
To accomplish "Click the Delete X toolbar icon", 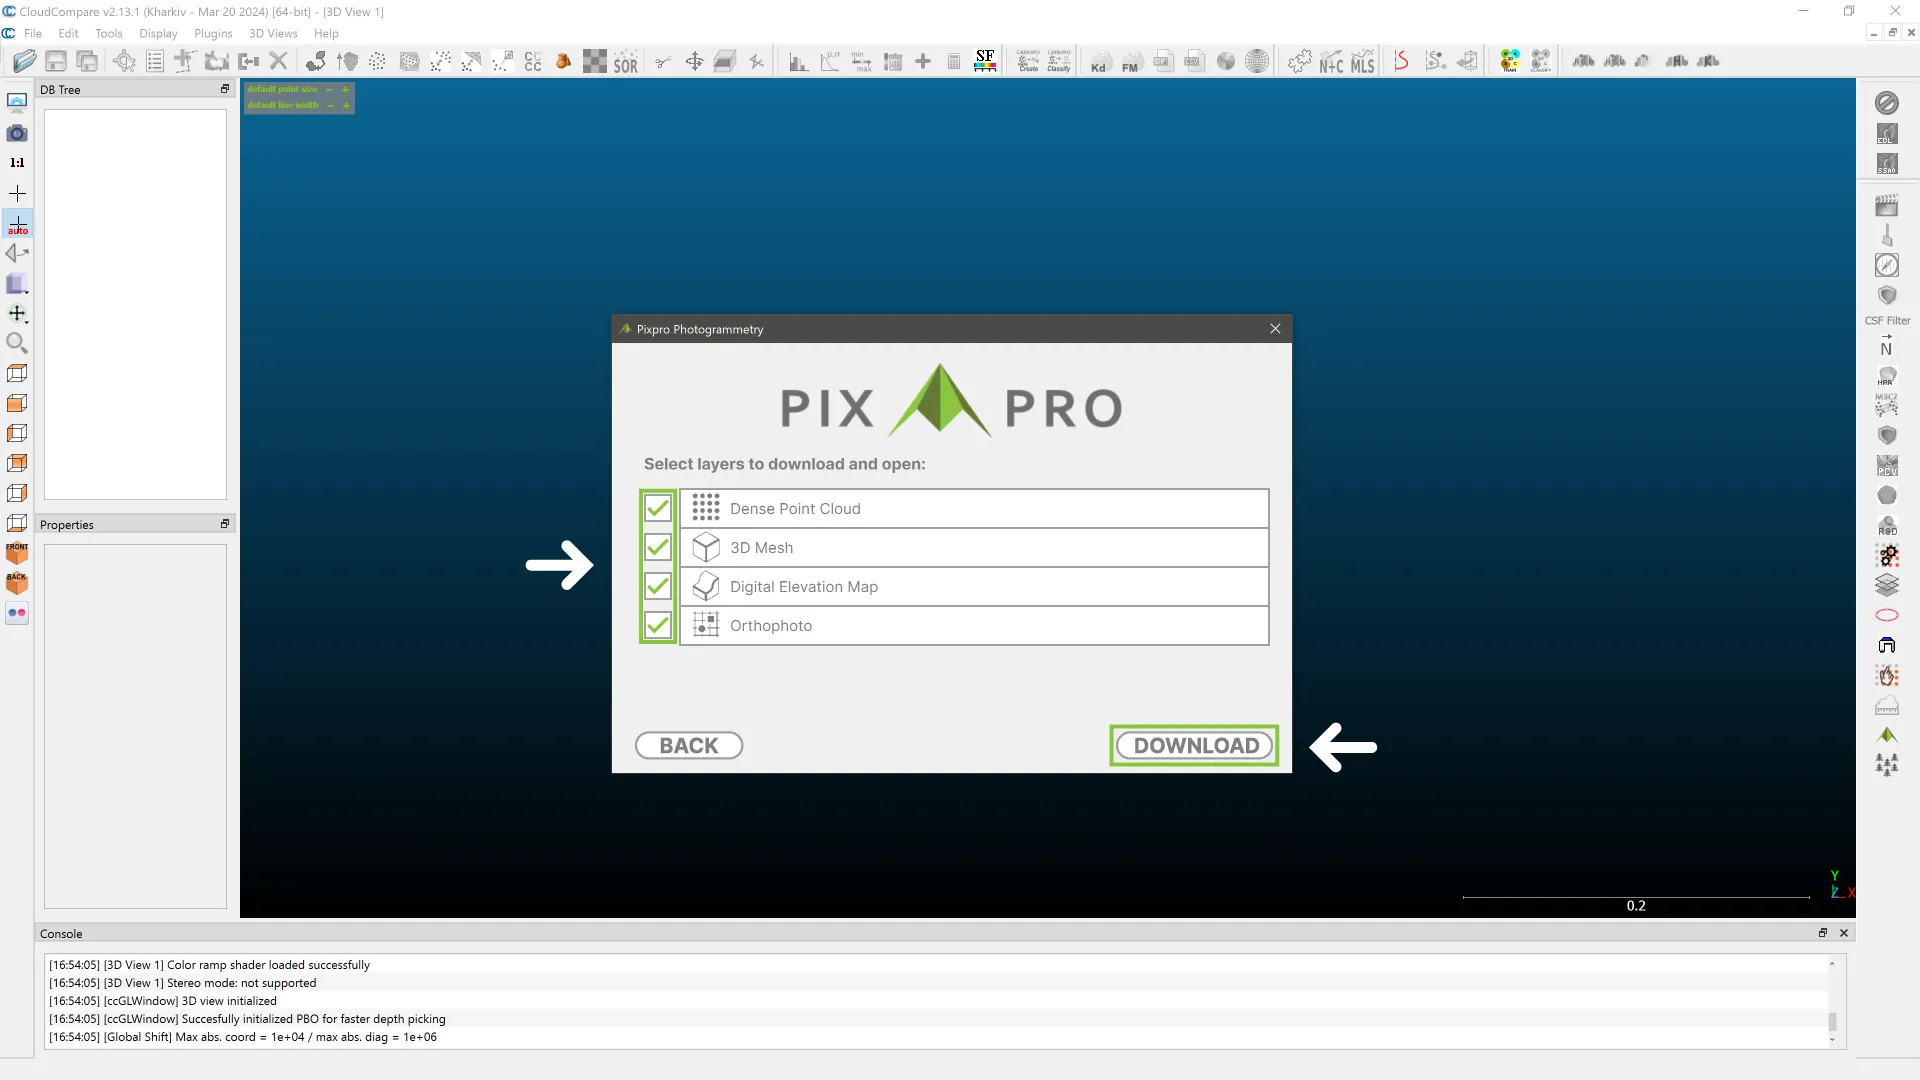I will (x=279, y=61).
